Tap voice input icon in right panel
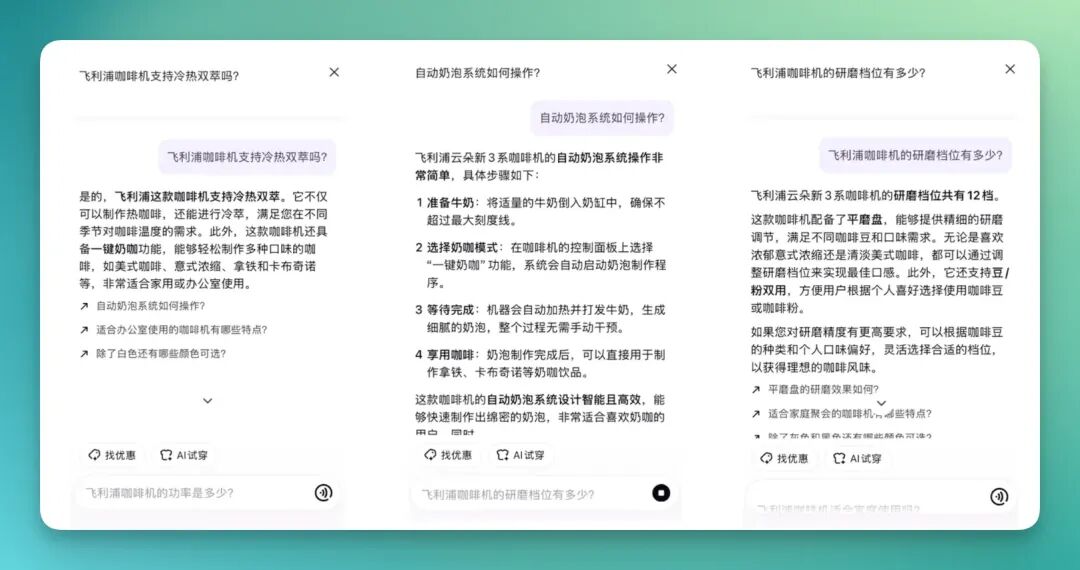 click(x=999, y=496)
